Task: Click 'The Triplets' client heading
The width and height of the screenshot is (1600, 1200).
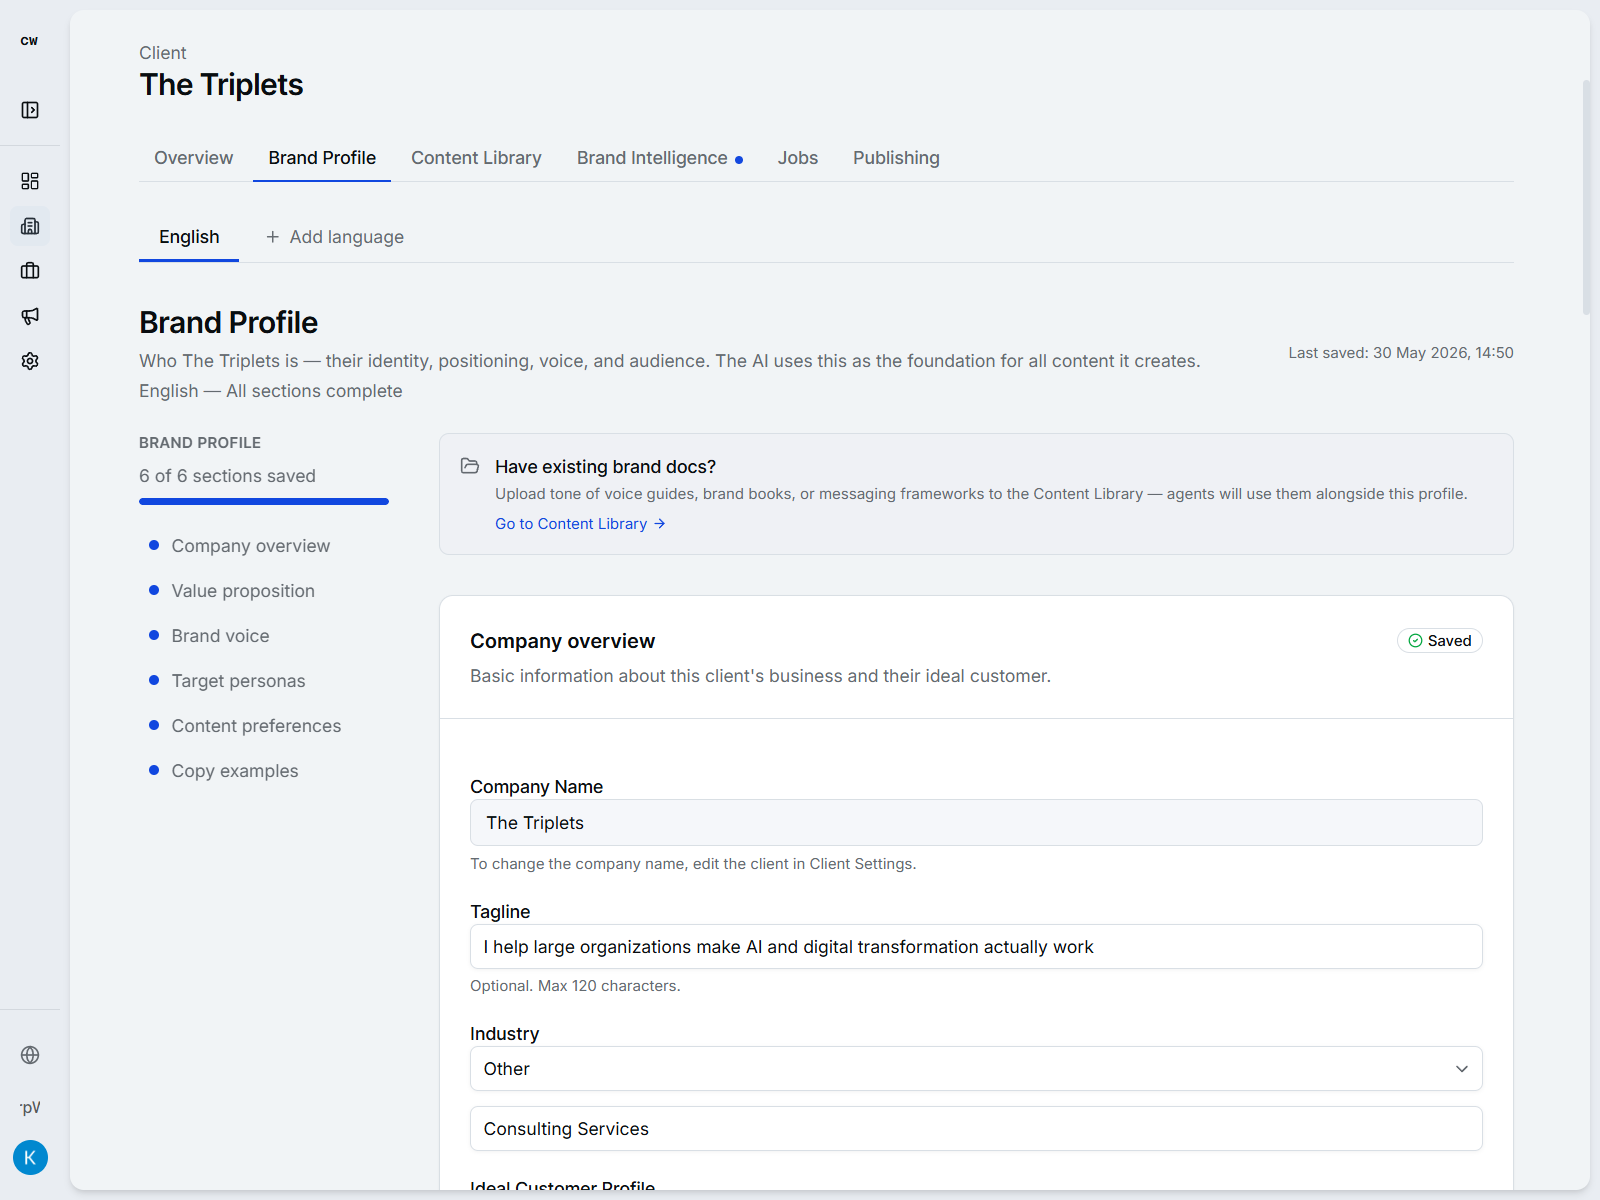Action: (221, 85)
